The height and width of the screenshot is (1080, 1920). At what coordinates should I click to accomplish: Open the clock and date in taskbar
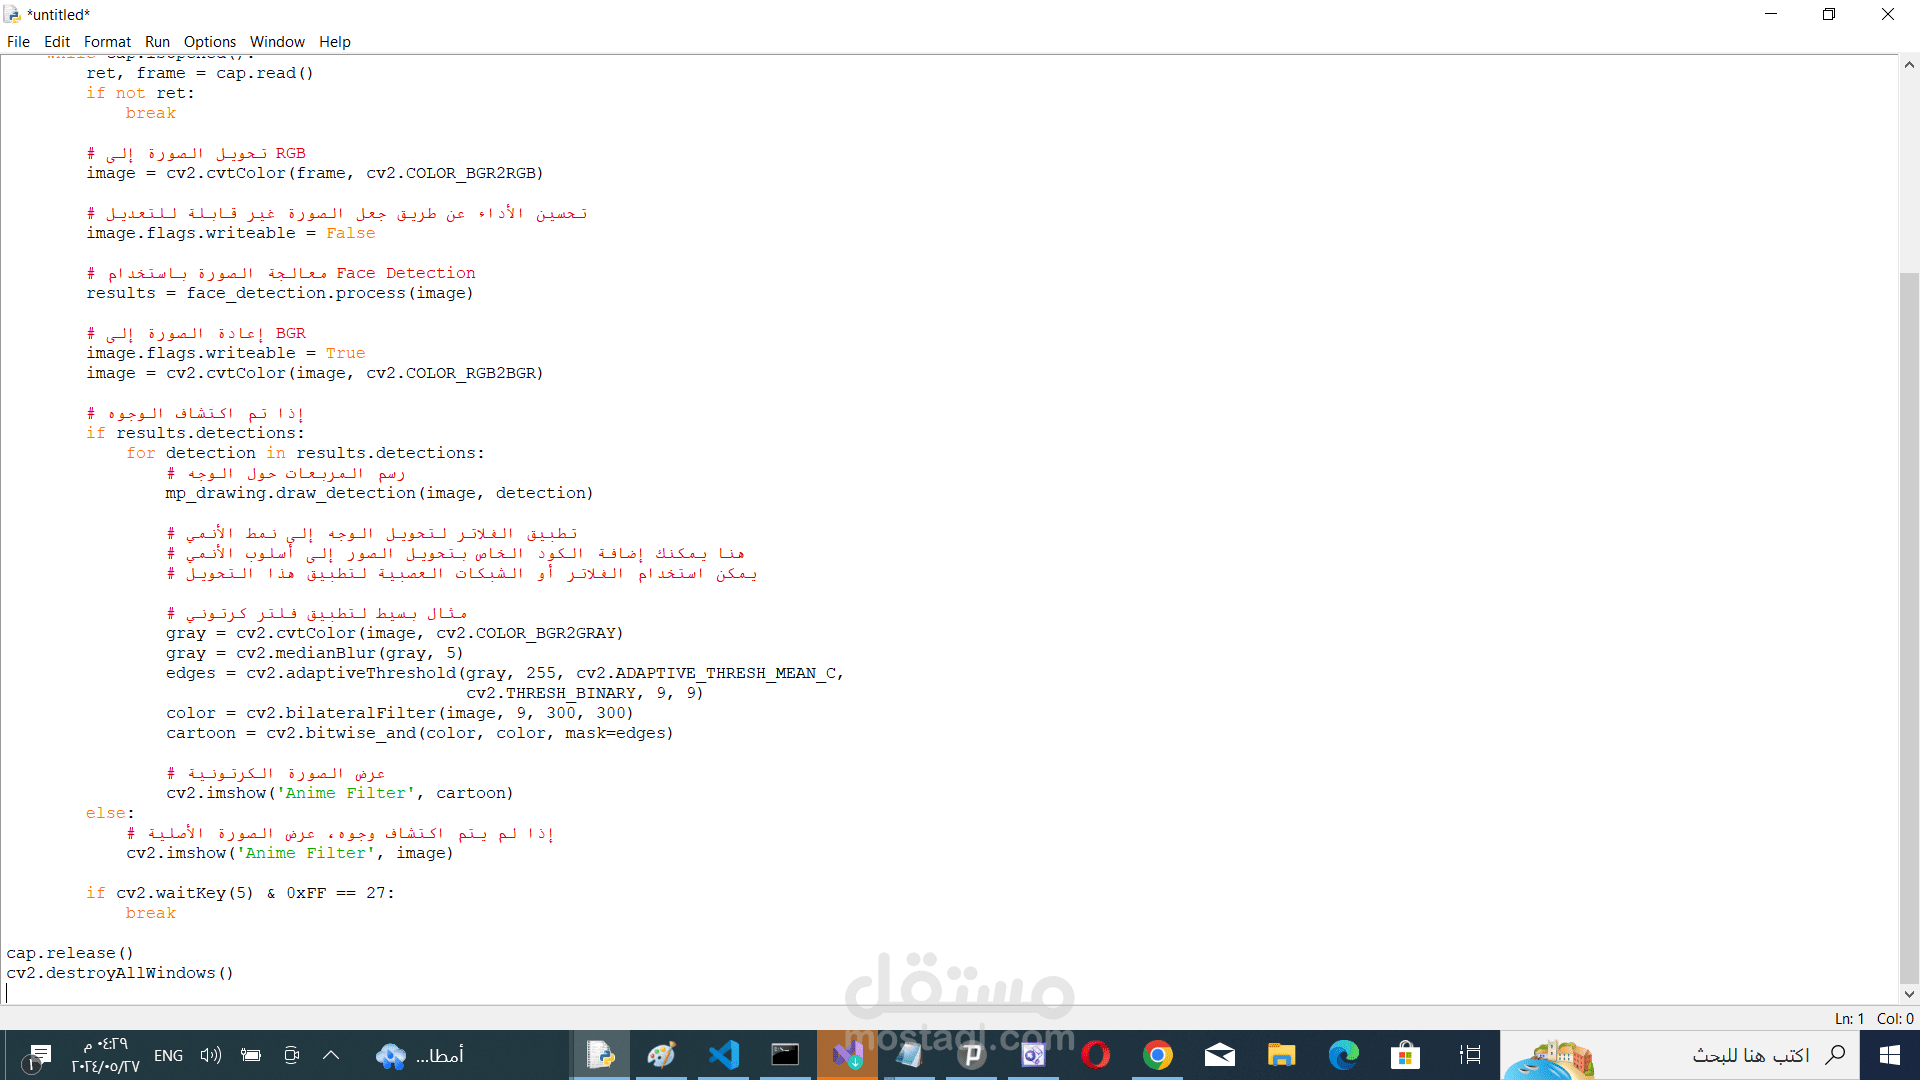pos(105,1055)
